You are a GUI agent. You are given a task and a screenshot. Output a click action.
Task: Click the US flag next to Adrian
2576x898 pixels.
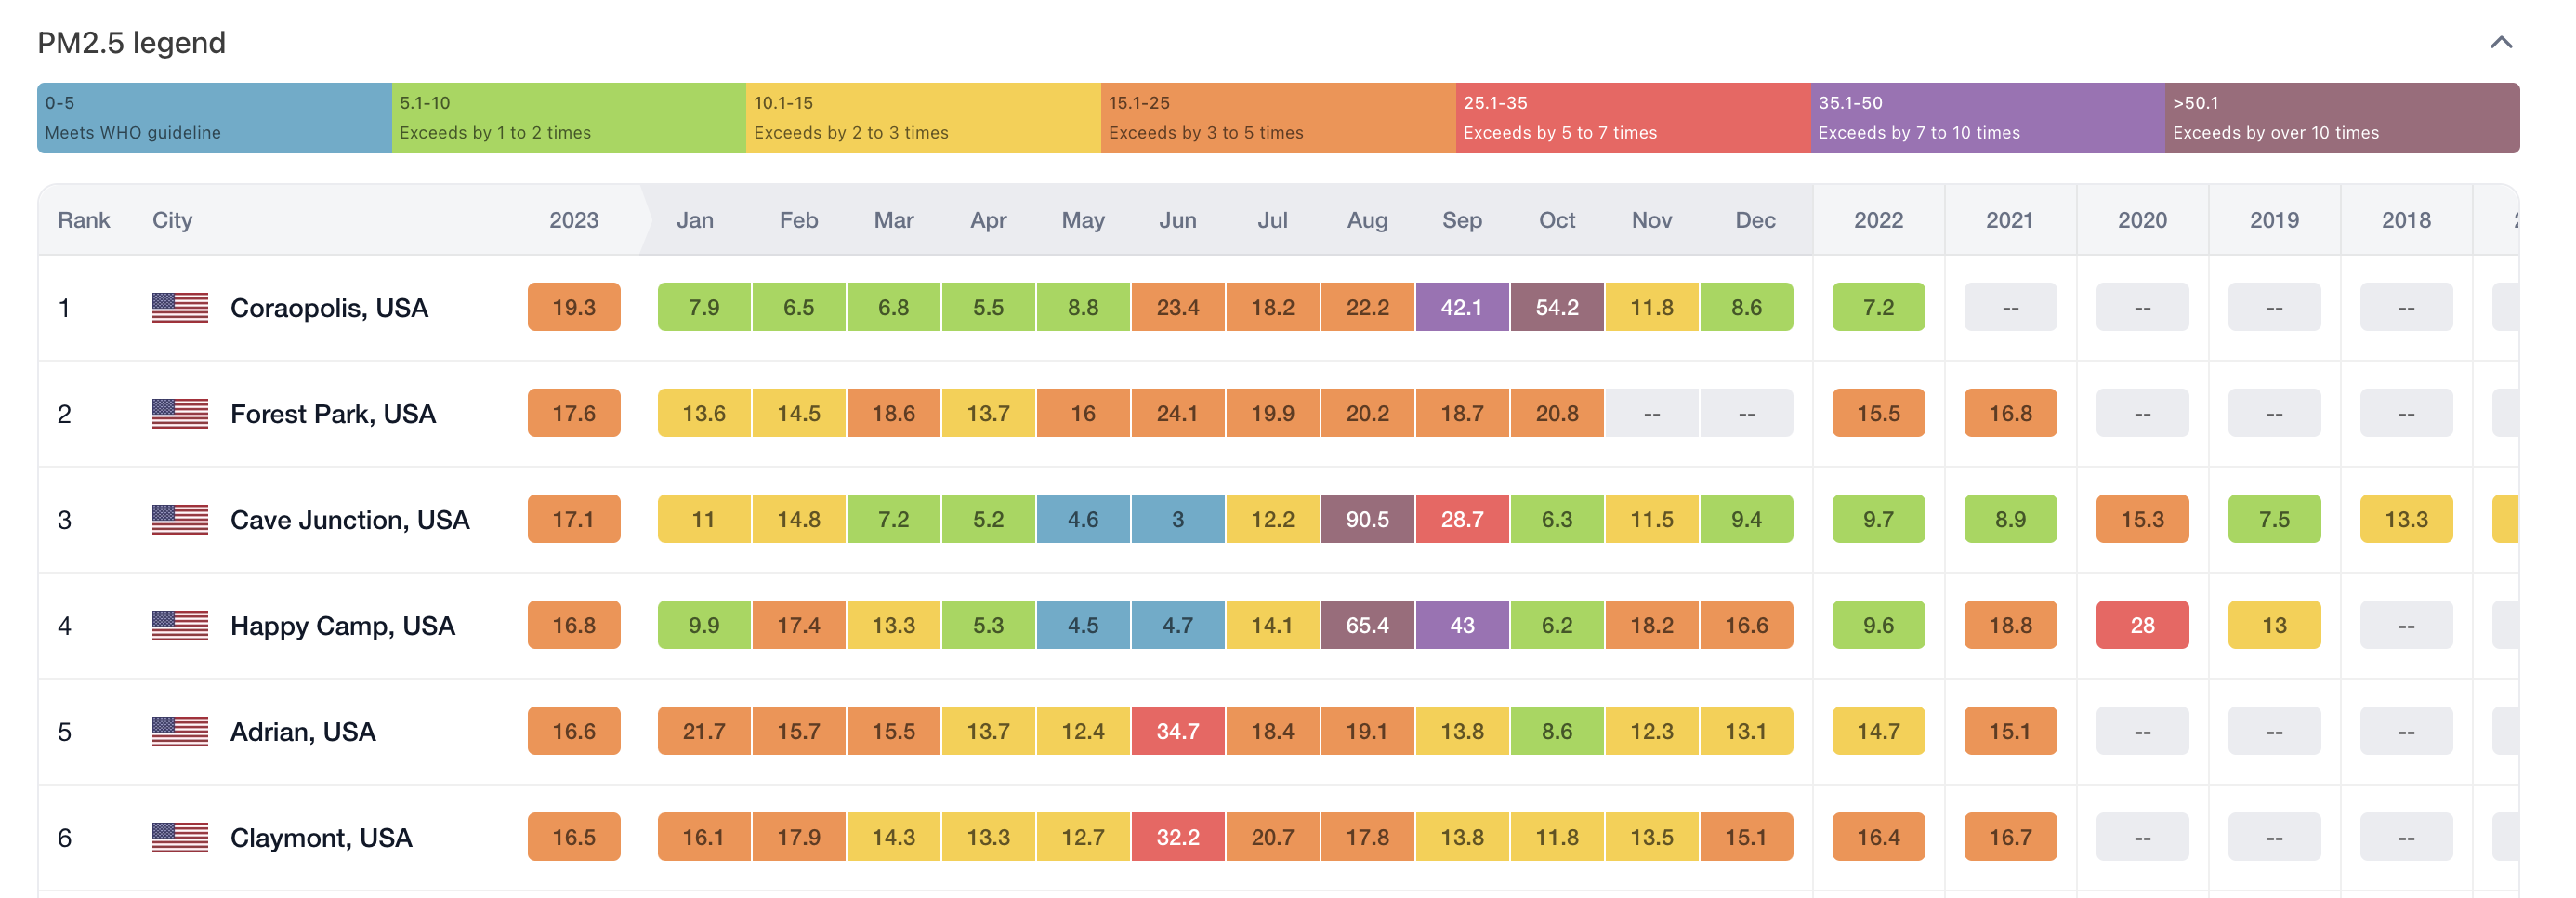[x=180, y=731]
